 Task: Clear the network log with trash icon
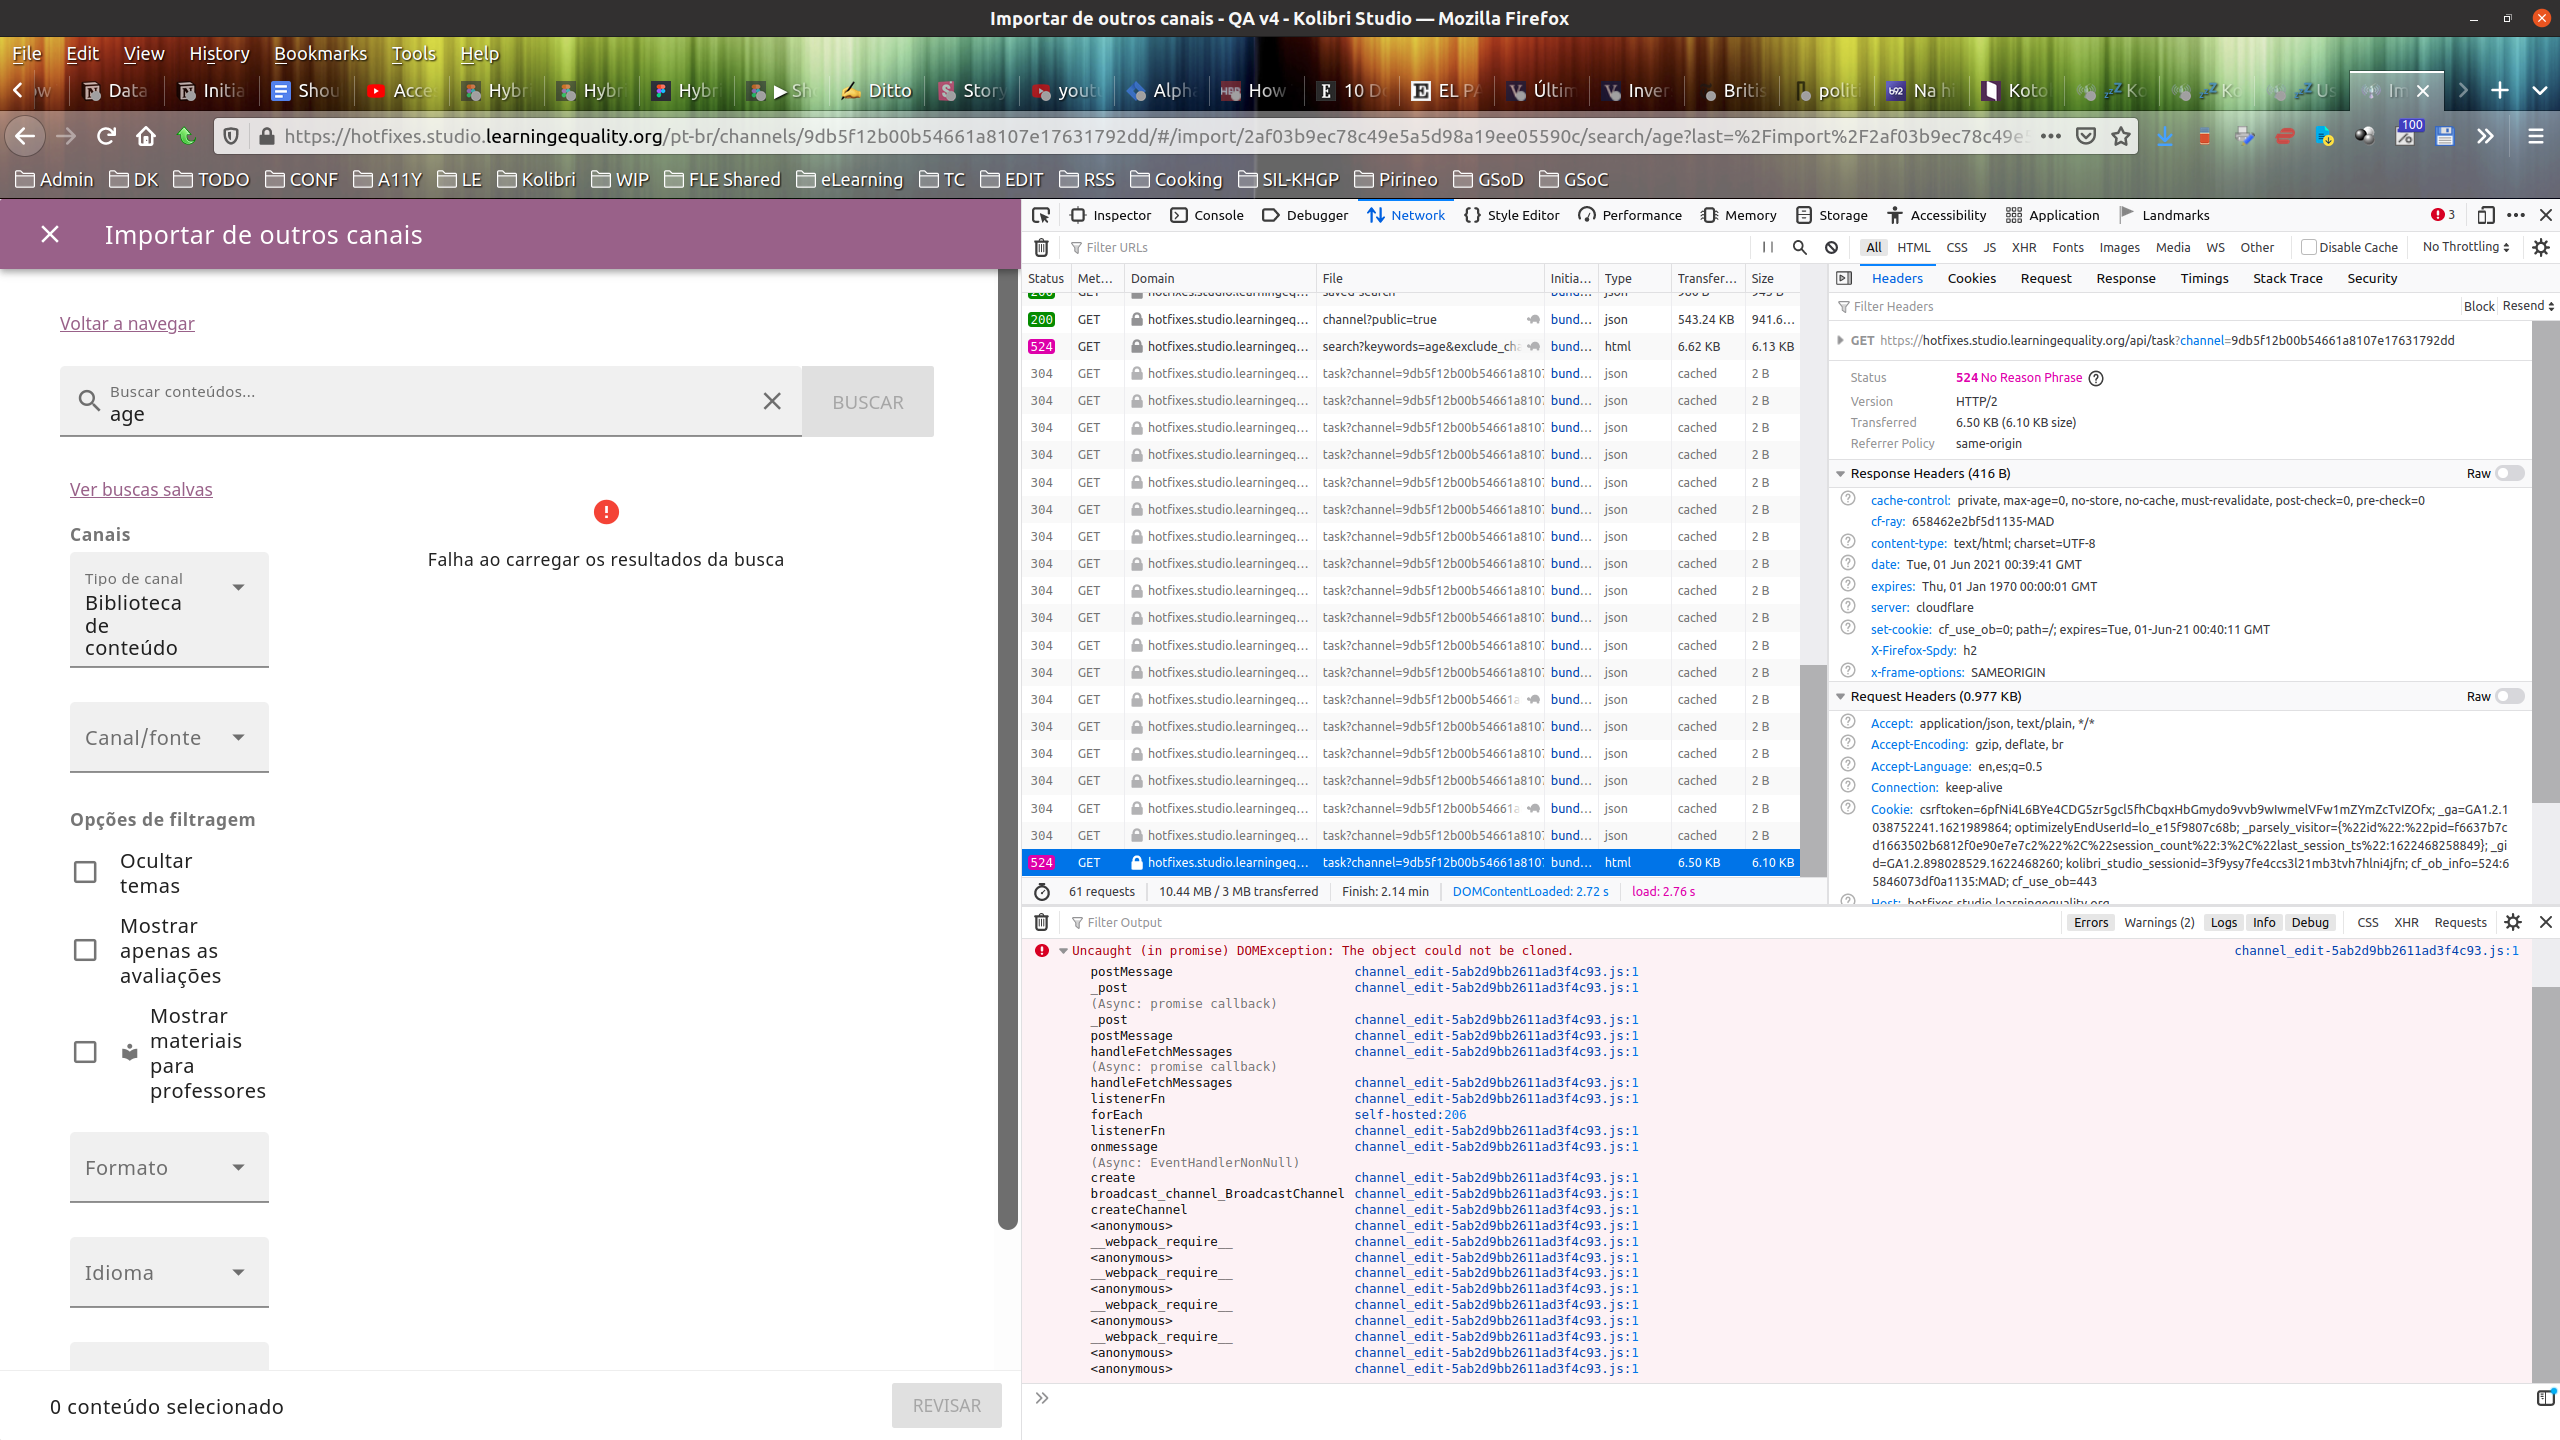(x=1041, y=247)
